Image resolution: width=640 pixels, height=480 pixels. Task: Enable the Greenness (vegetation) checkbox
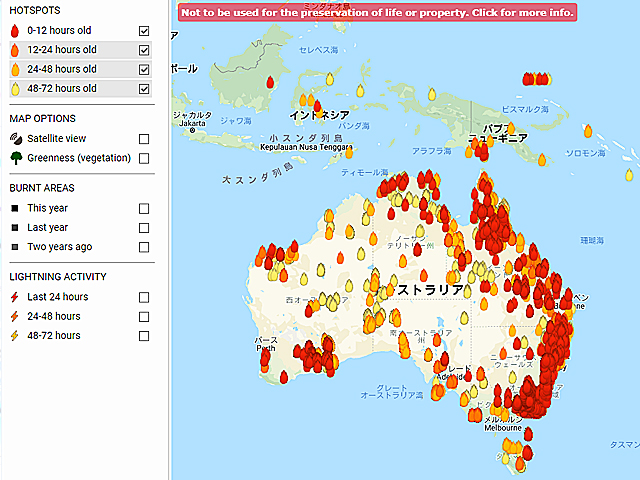(145, 158)
